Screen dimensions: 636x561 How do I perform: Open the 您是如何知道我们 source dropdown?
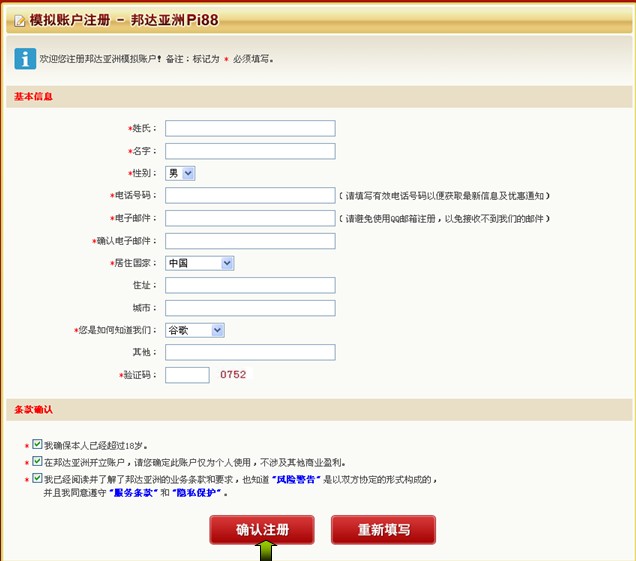pyautogui.click(x=195, y=330)
